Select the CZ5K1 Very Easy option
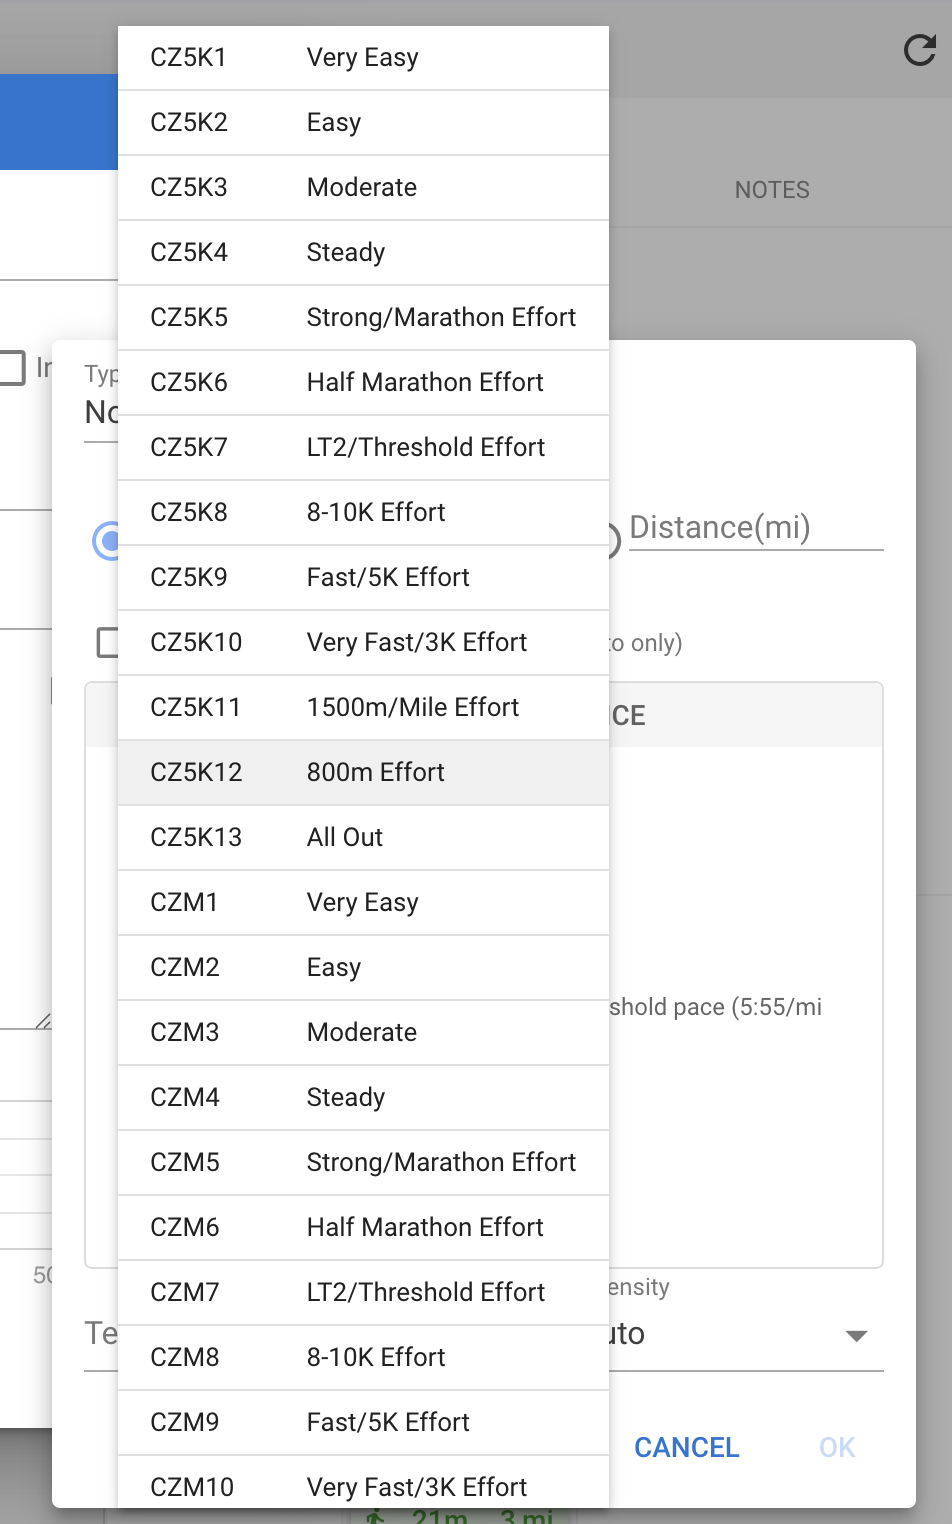This screenshot has height=1524, width=952. pos(363,58)
